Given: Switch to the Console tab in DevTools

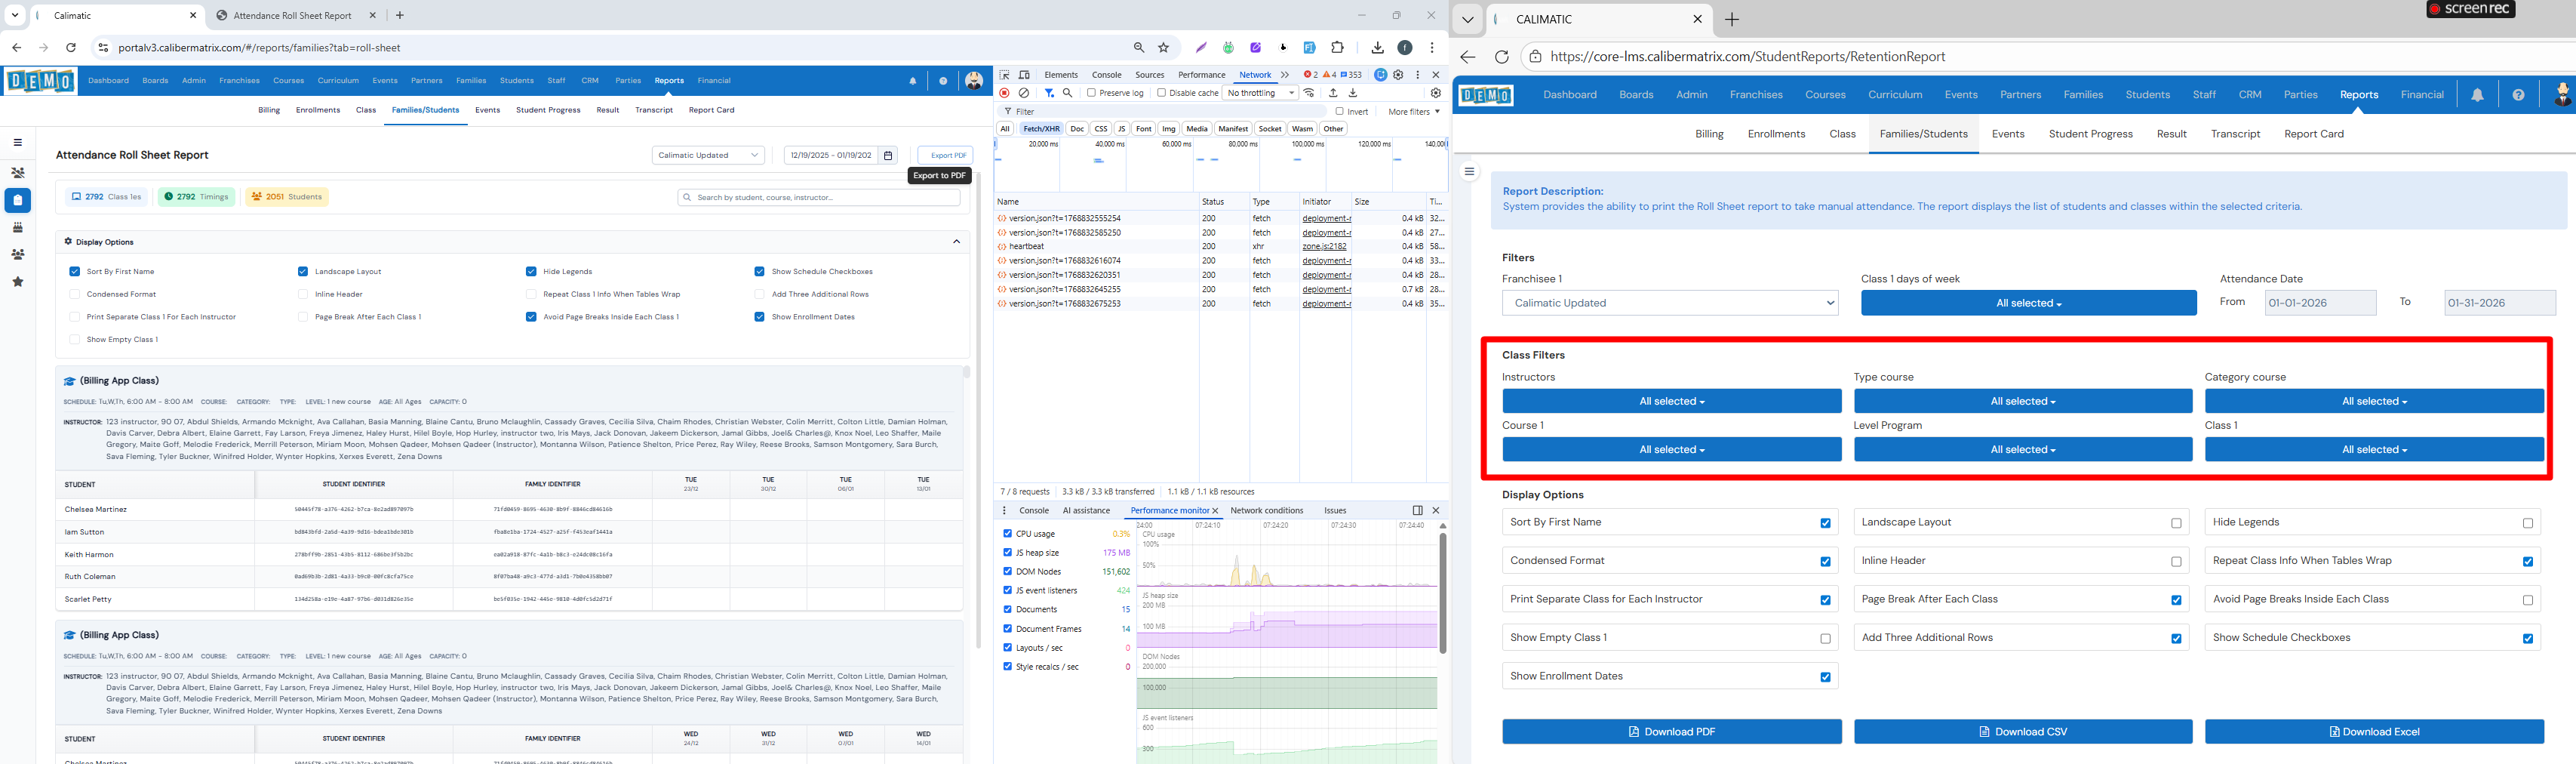Looking at the screenshot, I should click(x=1106, y=75).
